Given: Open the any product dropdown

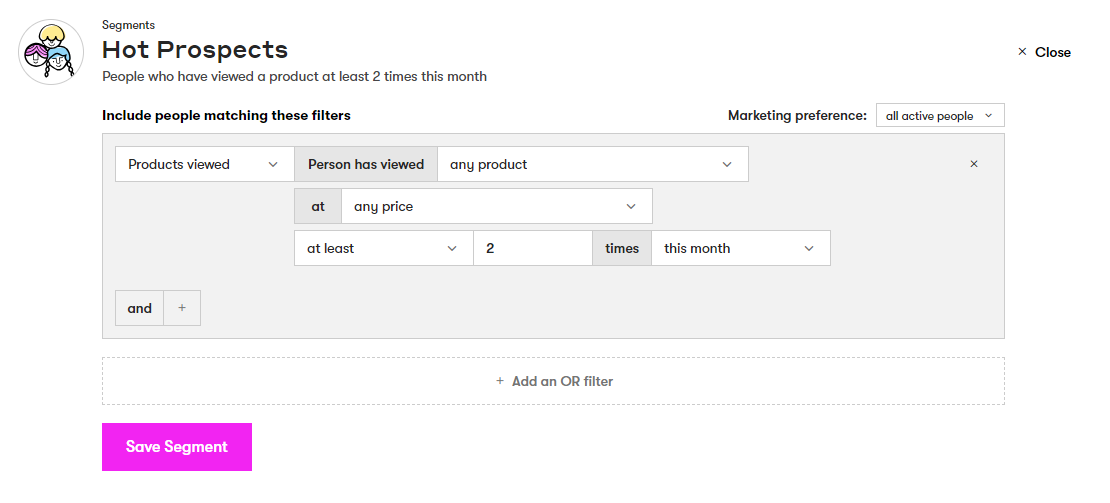Looking at the screenshot, I should [x=592, y=164].
